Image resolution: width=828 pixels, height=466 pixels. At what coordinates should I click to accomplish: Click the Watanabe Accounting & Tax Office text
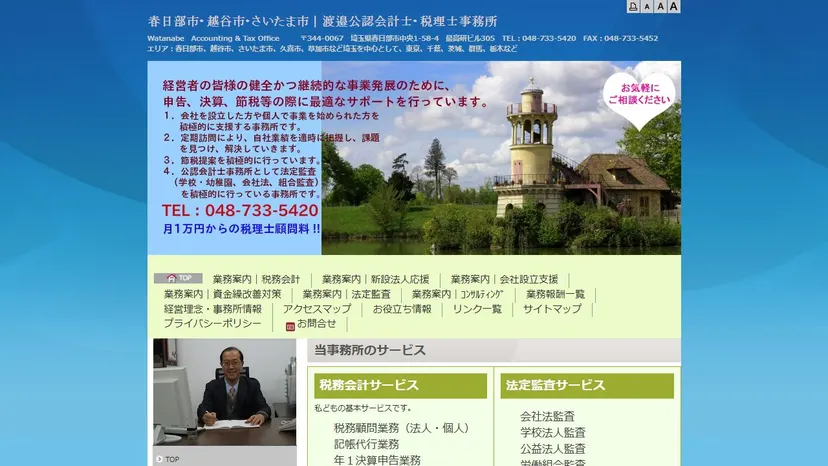pos(213,38)
